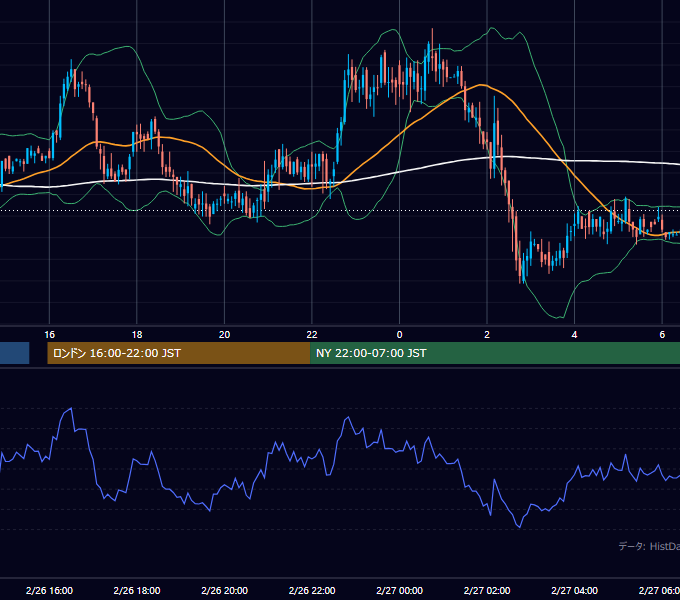Click the "2/26 22:00" date label
The width and height of the screenshot is (680, 600).
pyautogui.click(x=312, y=590)
